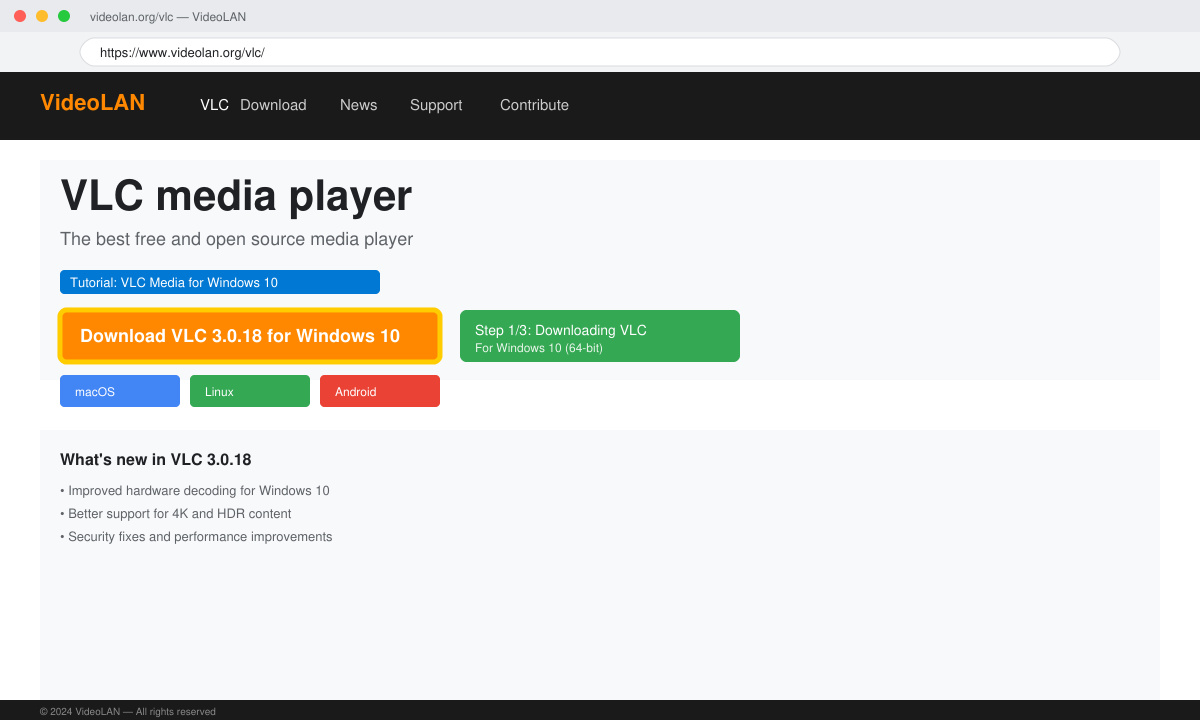Open the Contribute menu item

coord(534,105)
